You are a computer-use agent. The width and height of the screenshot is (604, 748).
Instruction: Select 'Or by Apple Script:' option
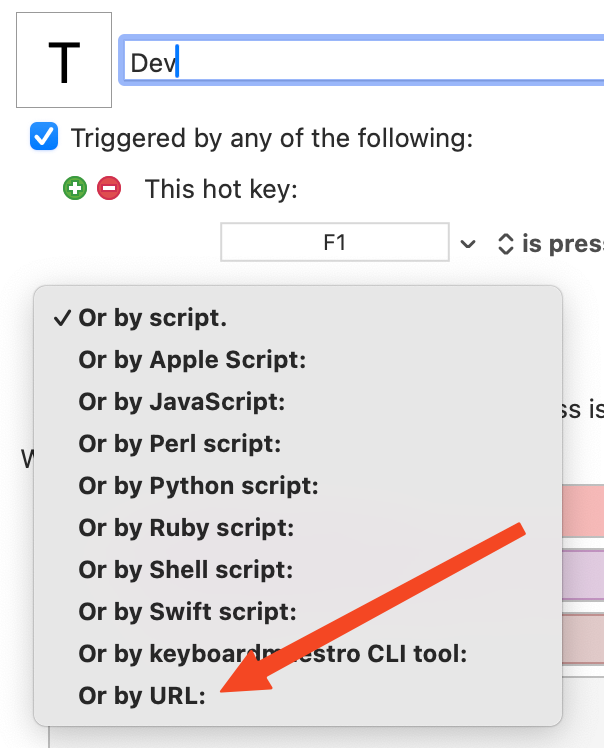click(x=298, y=360)
